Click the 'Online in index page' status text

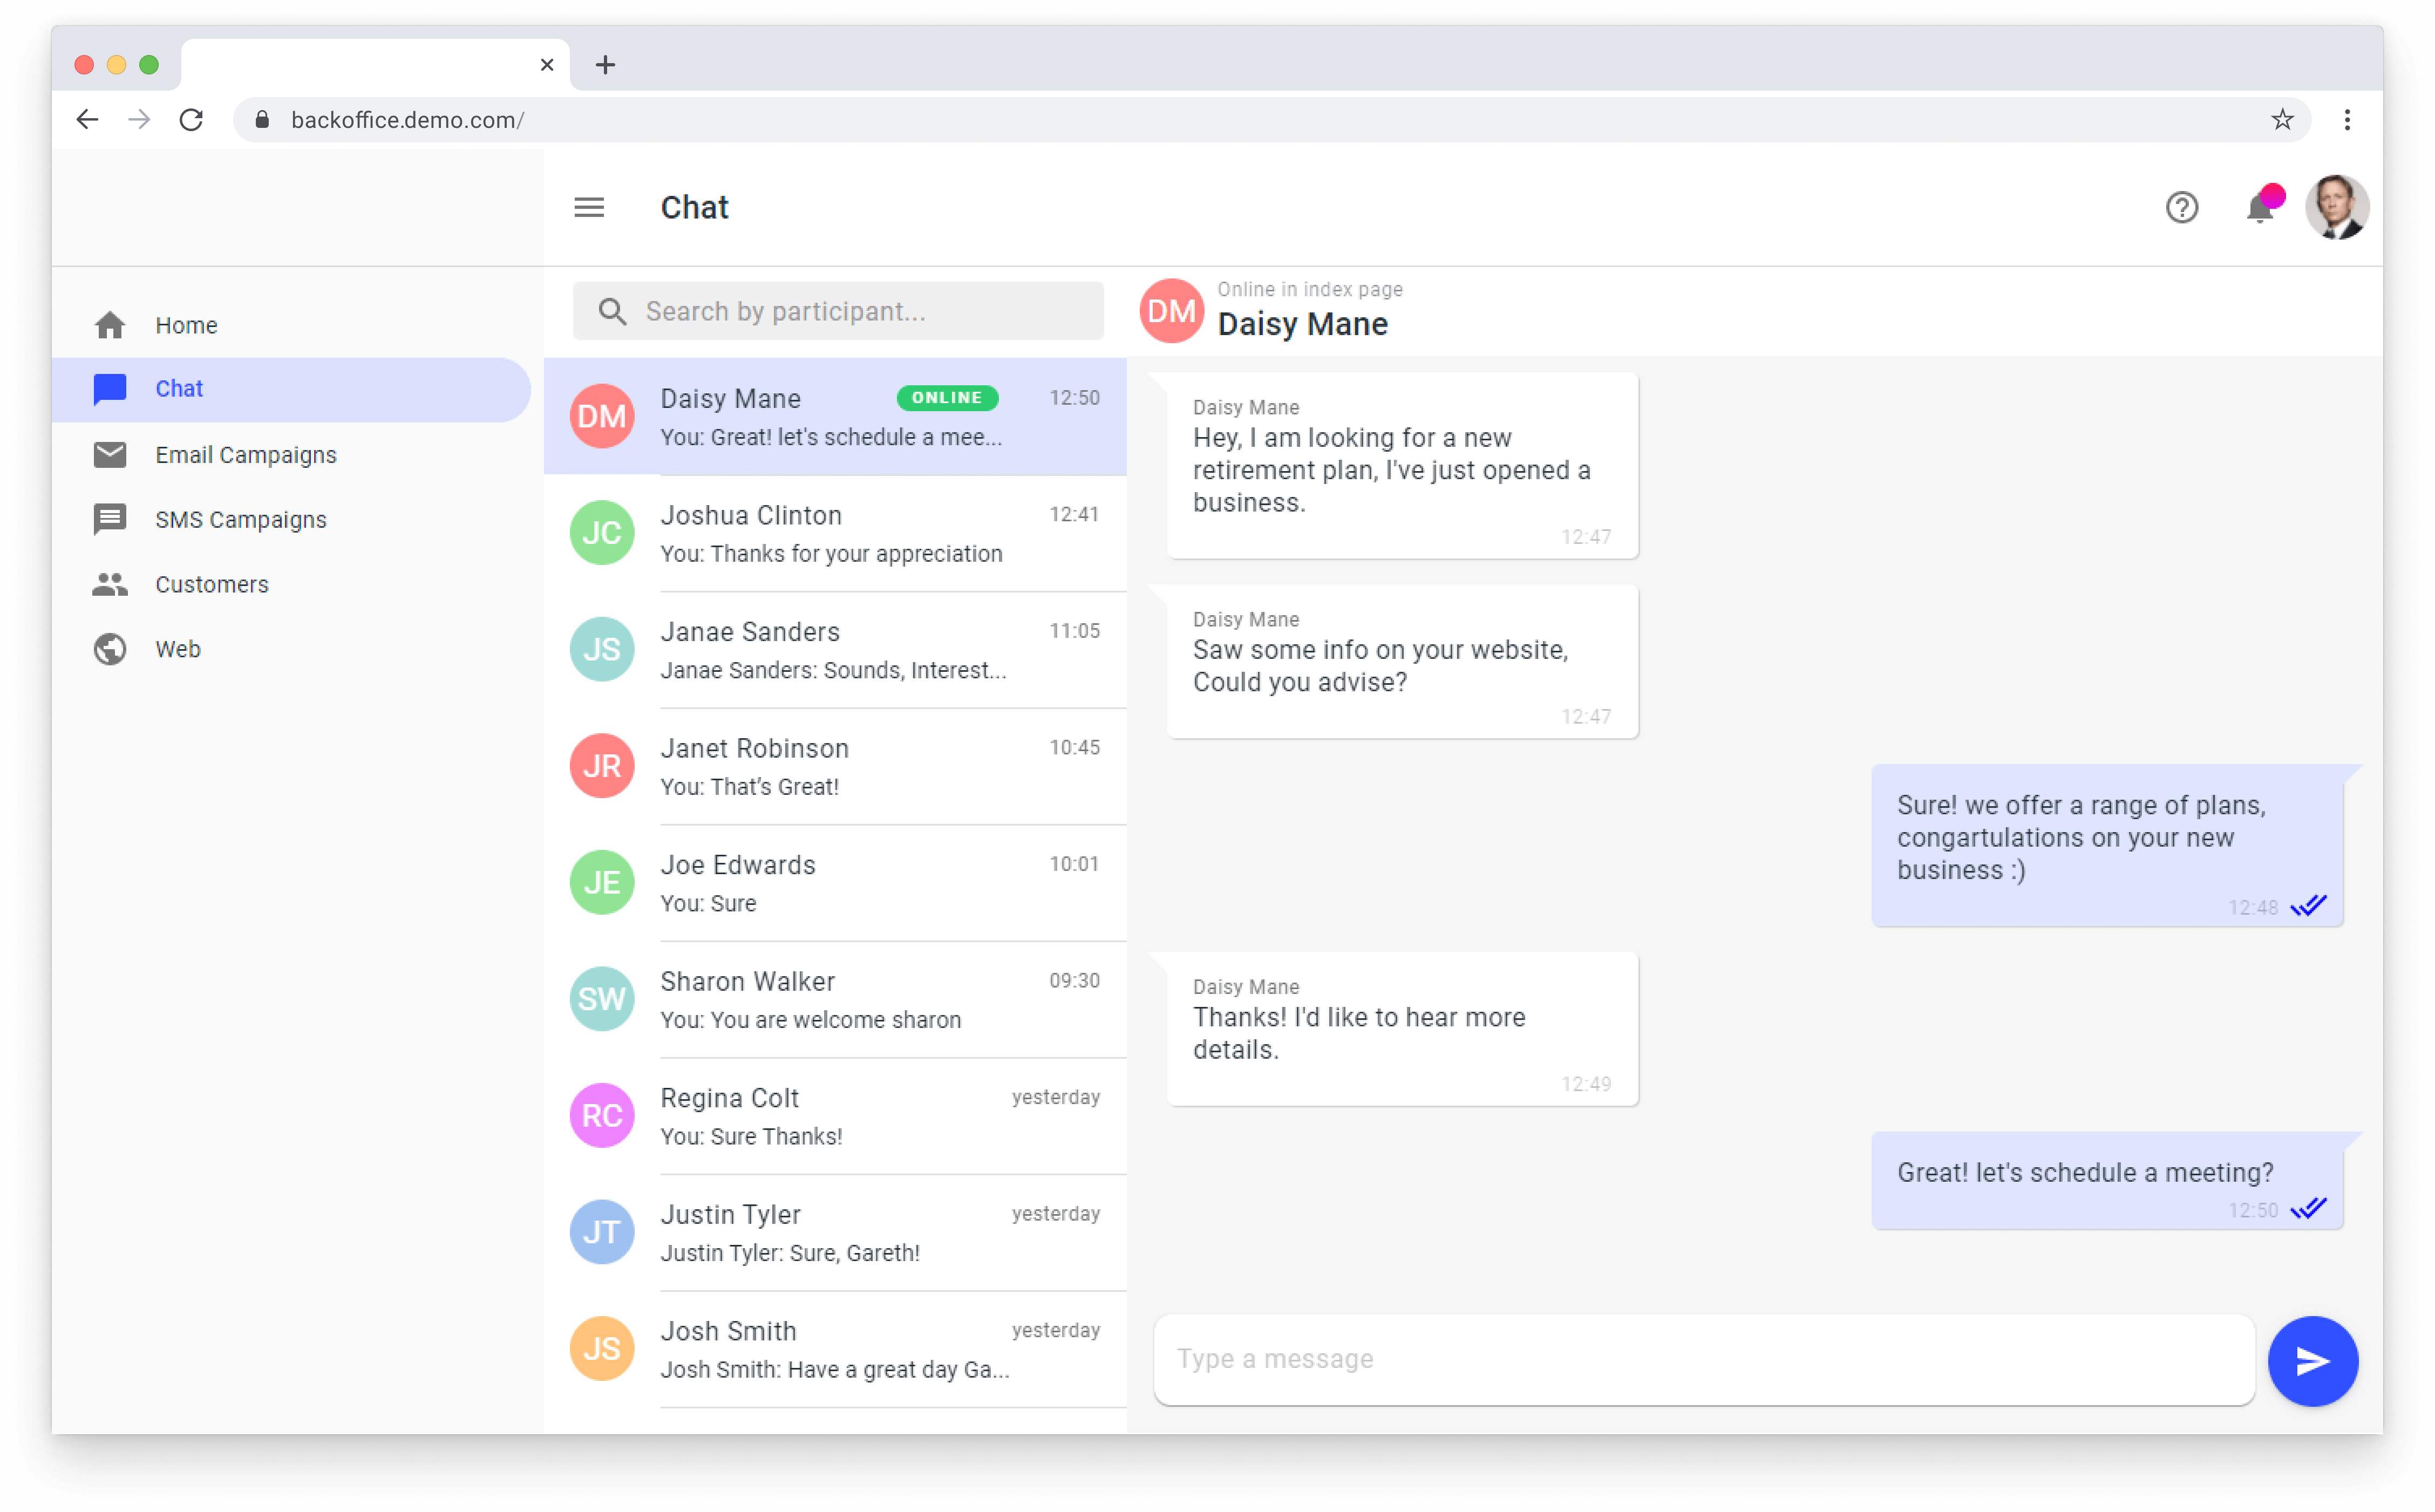click(x=1309, y=289)
